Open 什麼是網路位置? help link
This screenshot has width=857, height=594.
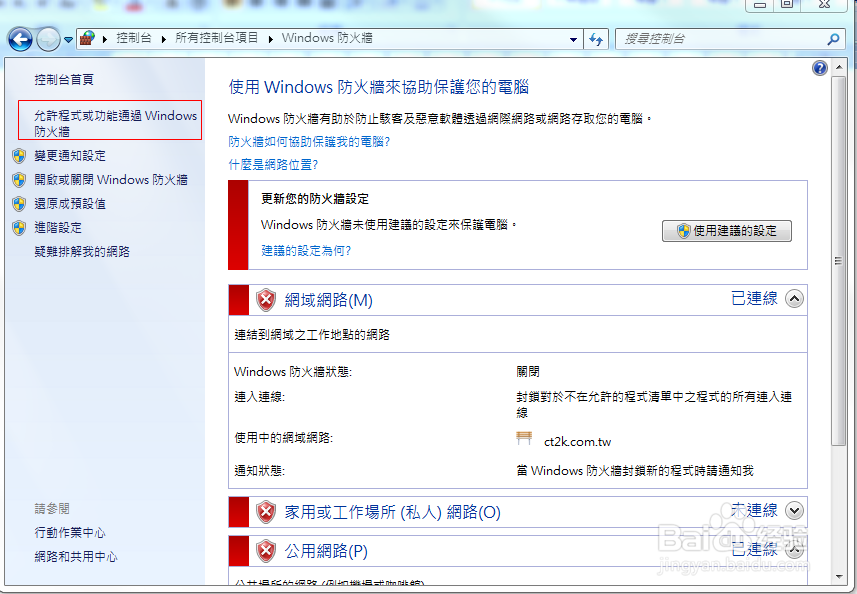pyautogui.click(x=273, y=165)
